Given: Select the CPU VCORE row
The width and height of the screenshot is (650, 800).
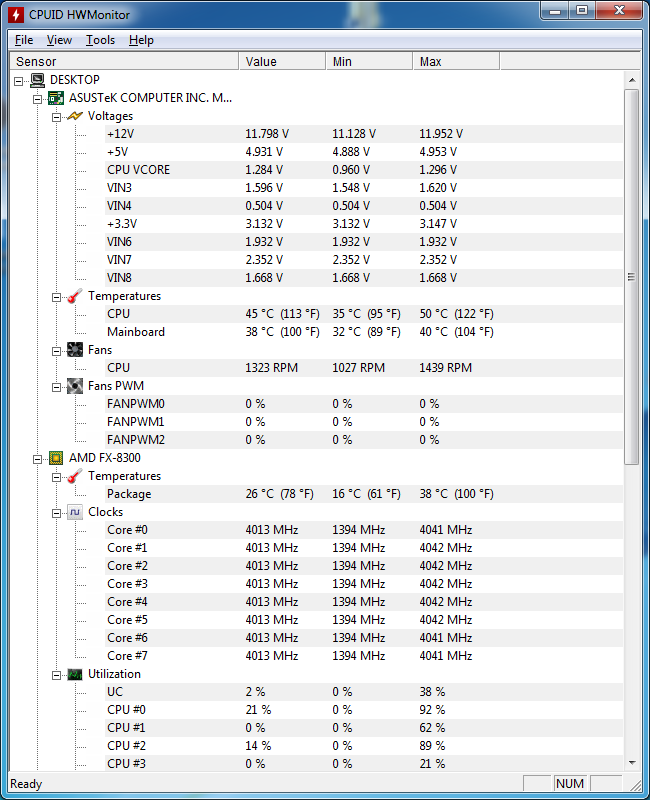Looking at the screenshot, I should click(138, 170).
